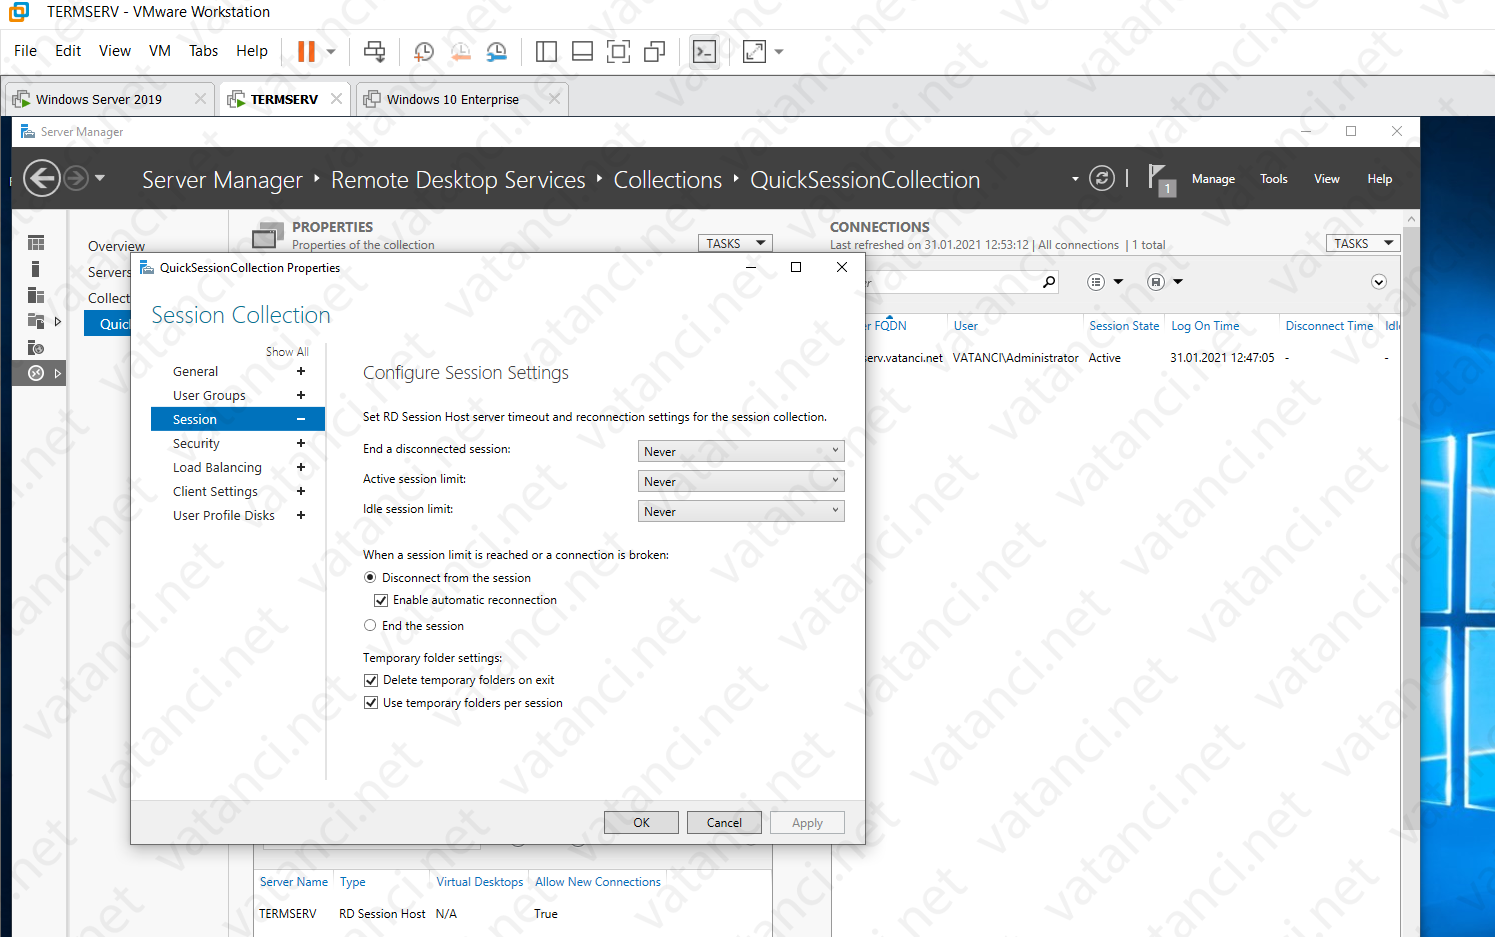Close the TERMSERV VM tab

click(336, 99)
